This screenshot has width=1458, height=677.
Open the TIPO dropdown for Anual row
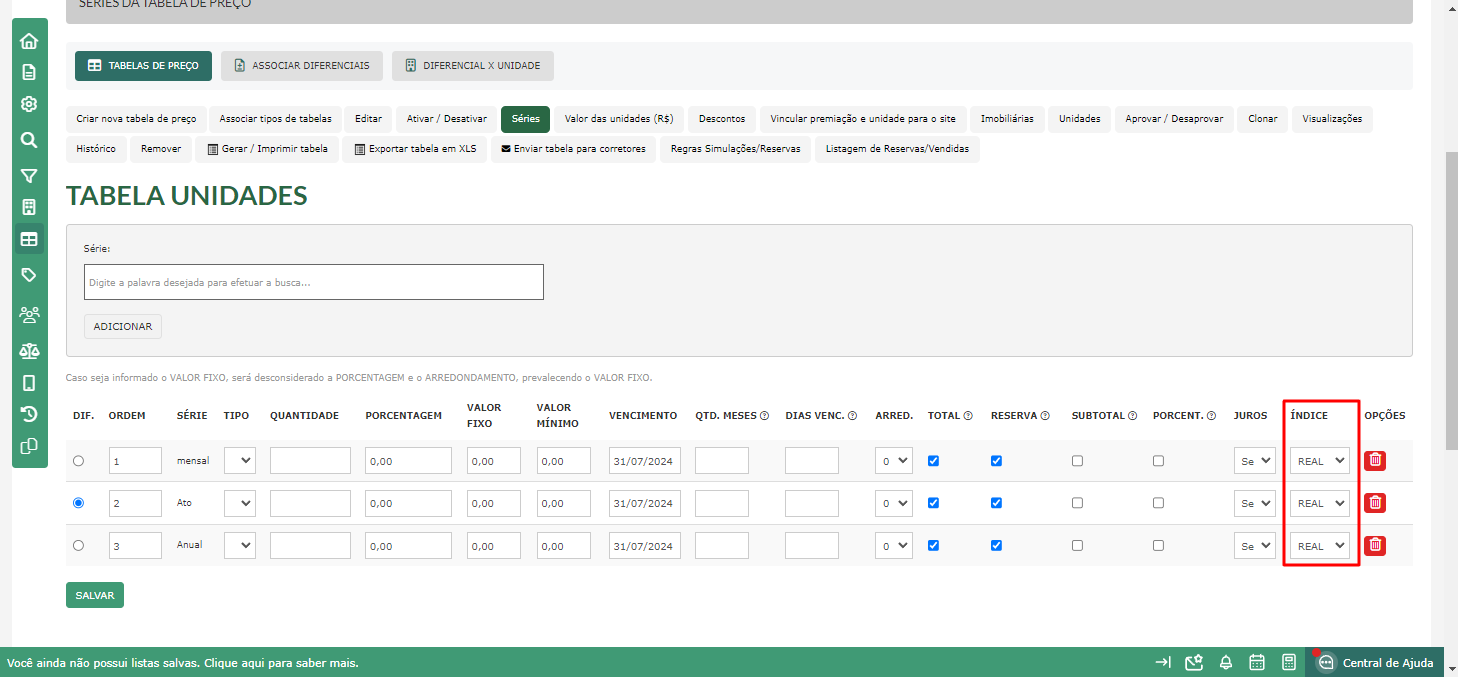pyautogui.click(x=240, y=546)
